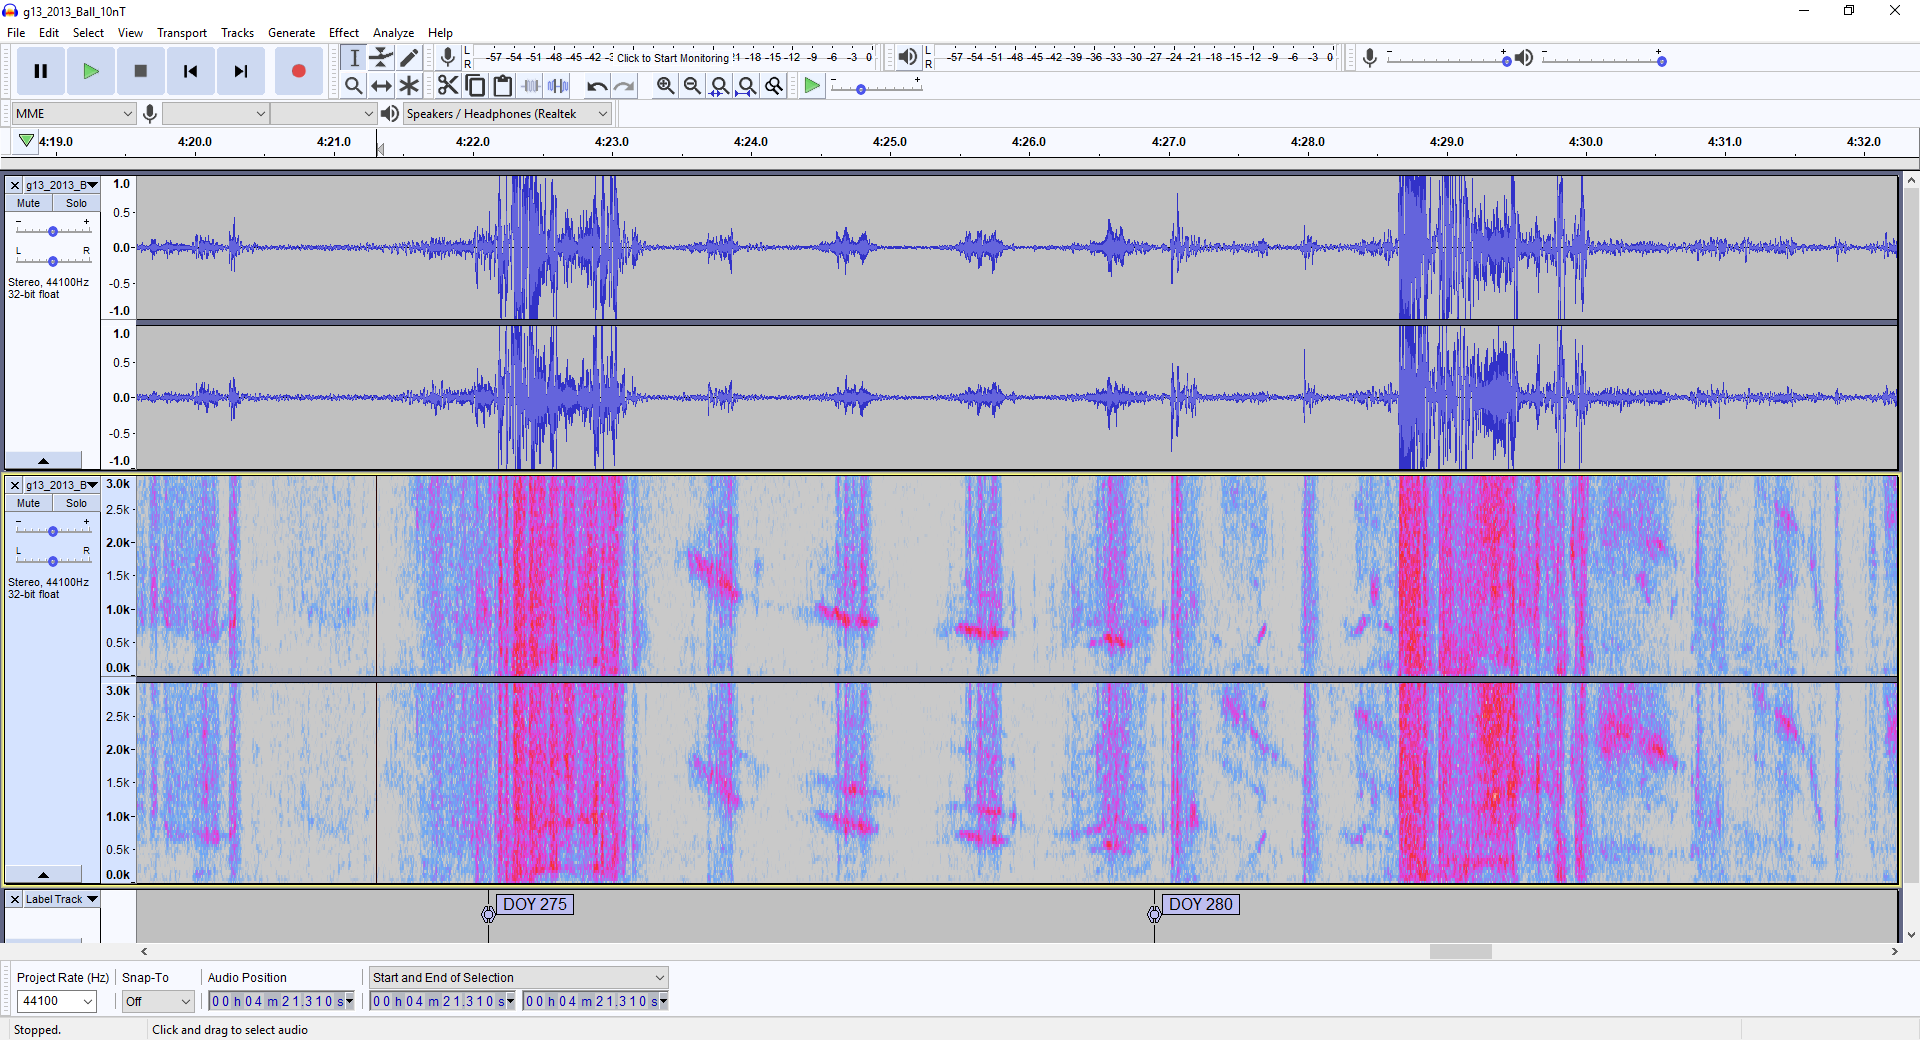Click the Skip to Start button
Screen dimensions: 1920x1040
click(x=190, y=71)
